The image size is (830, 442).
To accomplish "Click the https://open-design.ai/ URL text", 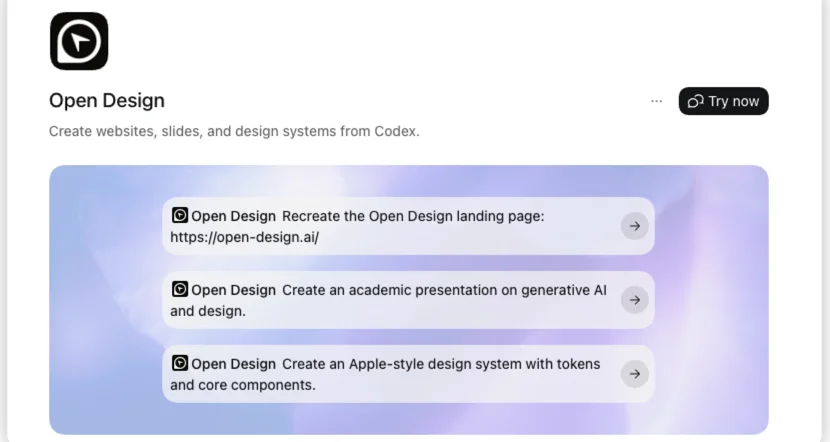I will pyautogui.click(x=245, y=237).
